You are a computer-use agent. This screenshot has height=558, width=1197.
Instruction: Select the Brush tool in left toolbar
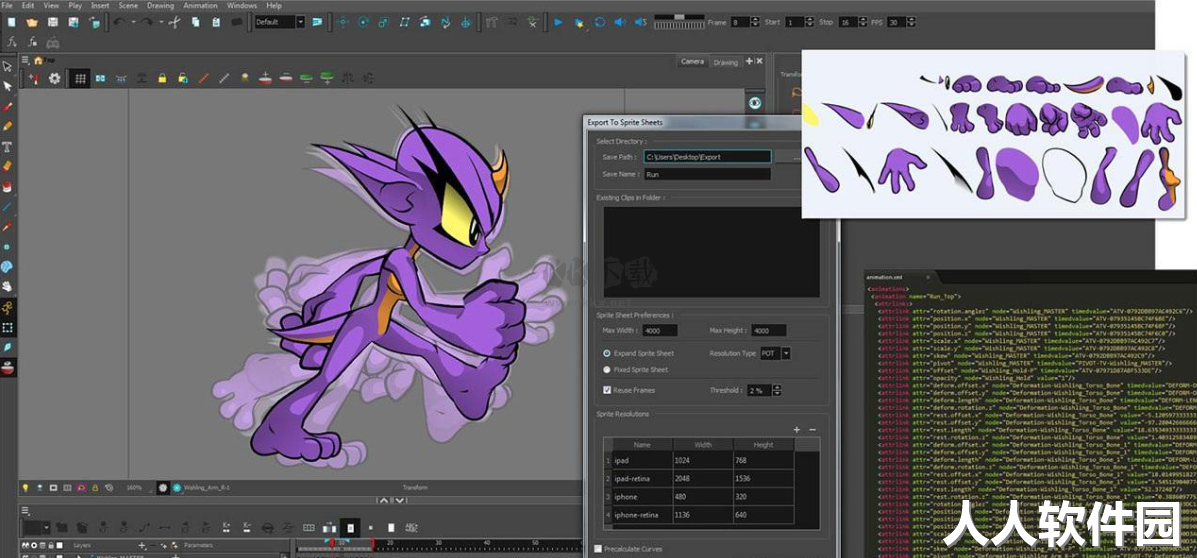click(8, 107)
